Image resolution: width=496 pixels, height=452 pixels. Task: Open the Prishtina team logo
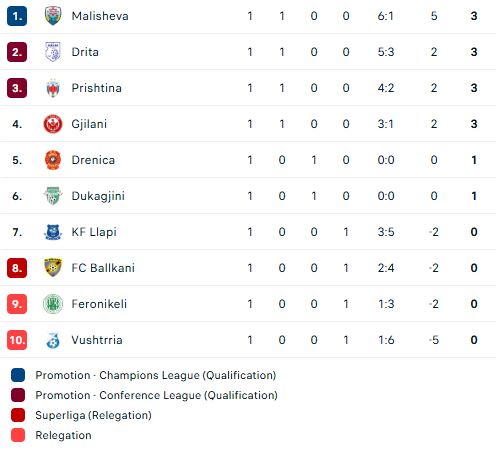(x=53, y=88)
